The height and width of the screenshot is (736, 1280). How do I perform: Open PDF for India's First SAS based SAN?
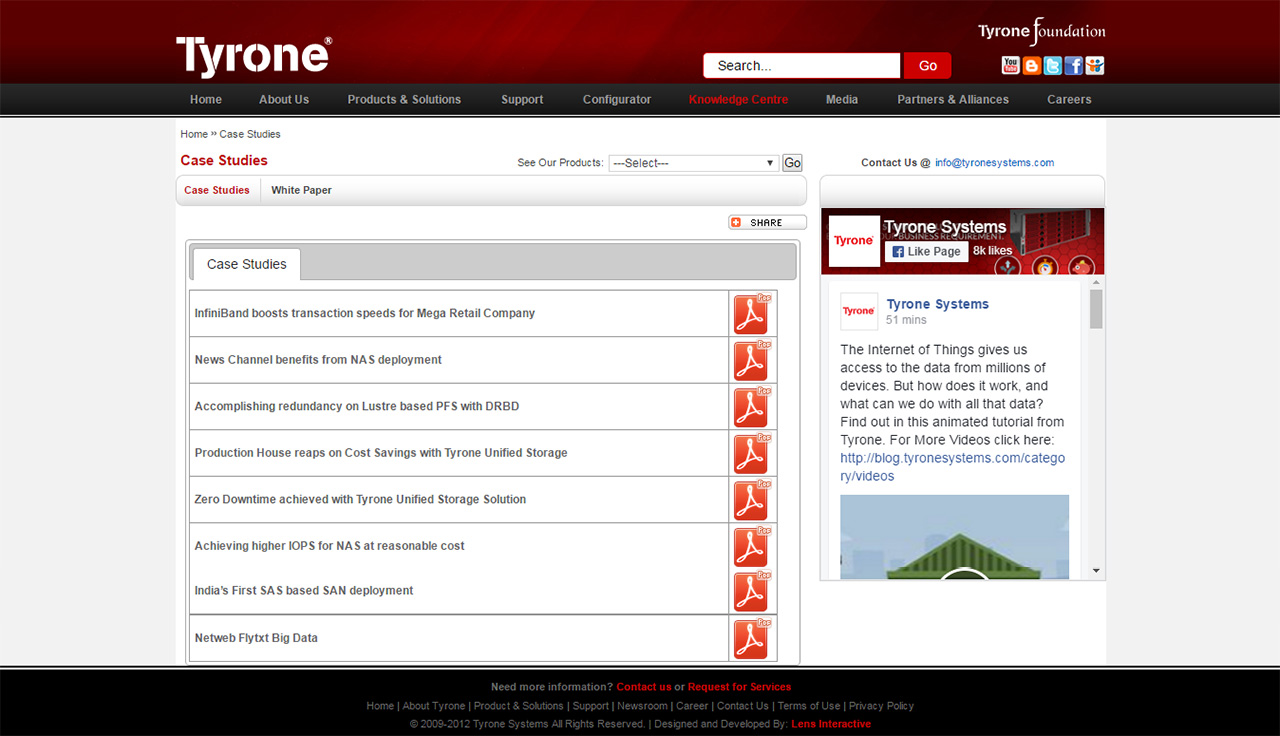tap(752, 591)
